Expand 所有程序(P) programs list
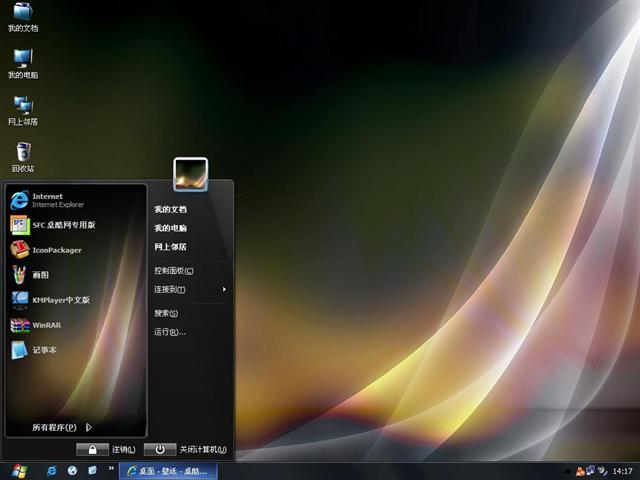Viewport: 640px width, 480px height. click(x=60, y=427)
